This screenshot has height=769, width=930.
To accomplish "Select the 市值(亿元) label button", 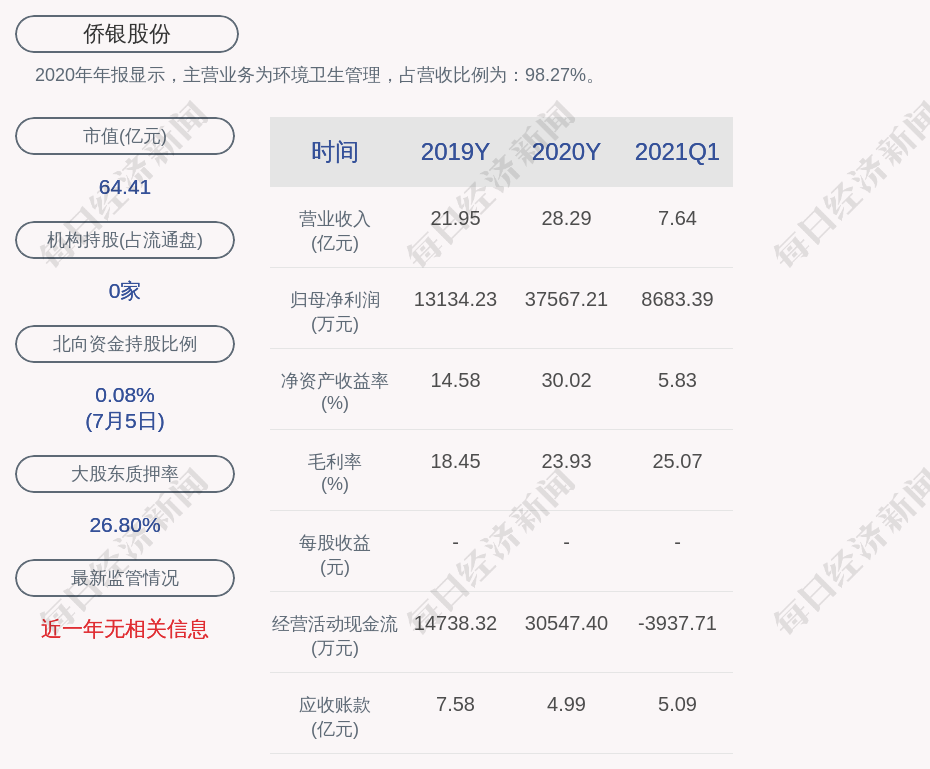I will (125, 136).
